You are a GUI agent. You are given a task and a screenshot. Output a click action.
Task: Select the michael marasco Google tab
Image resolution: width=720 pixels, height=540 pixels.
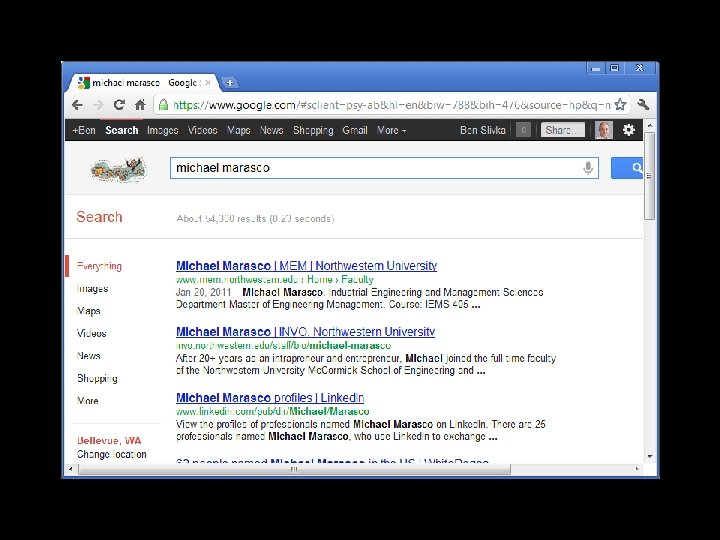(x=142, y=83)
